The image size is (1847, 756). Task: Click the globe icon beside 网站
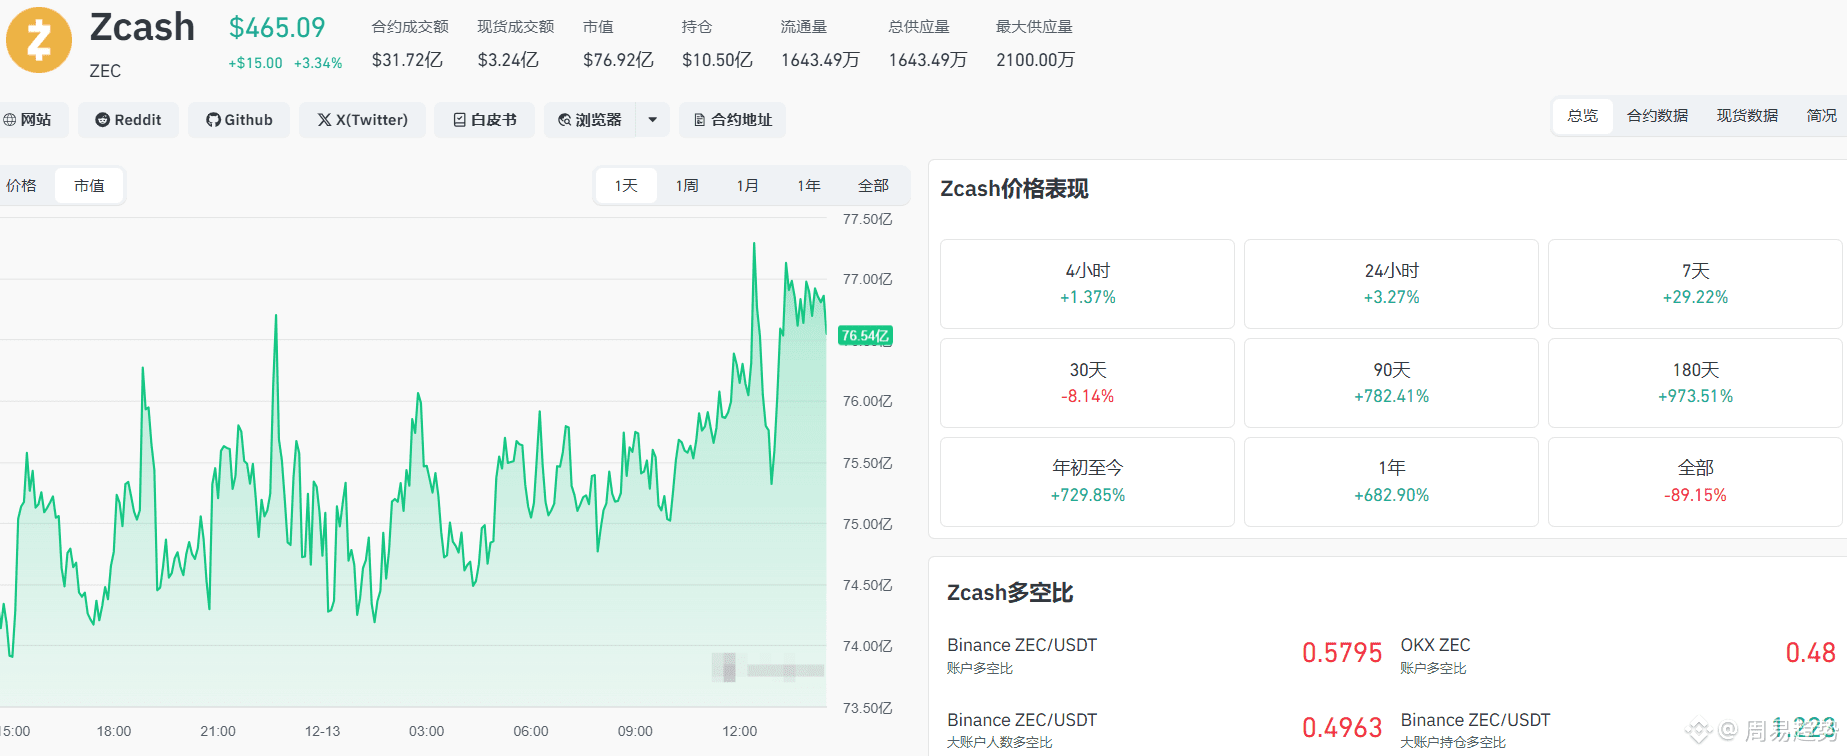point(10,120)
